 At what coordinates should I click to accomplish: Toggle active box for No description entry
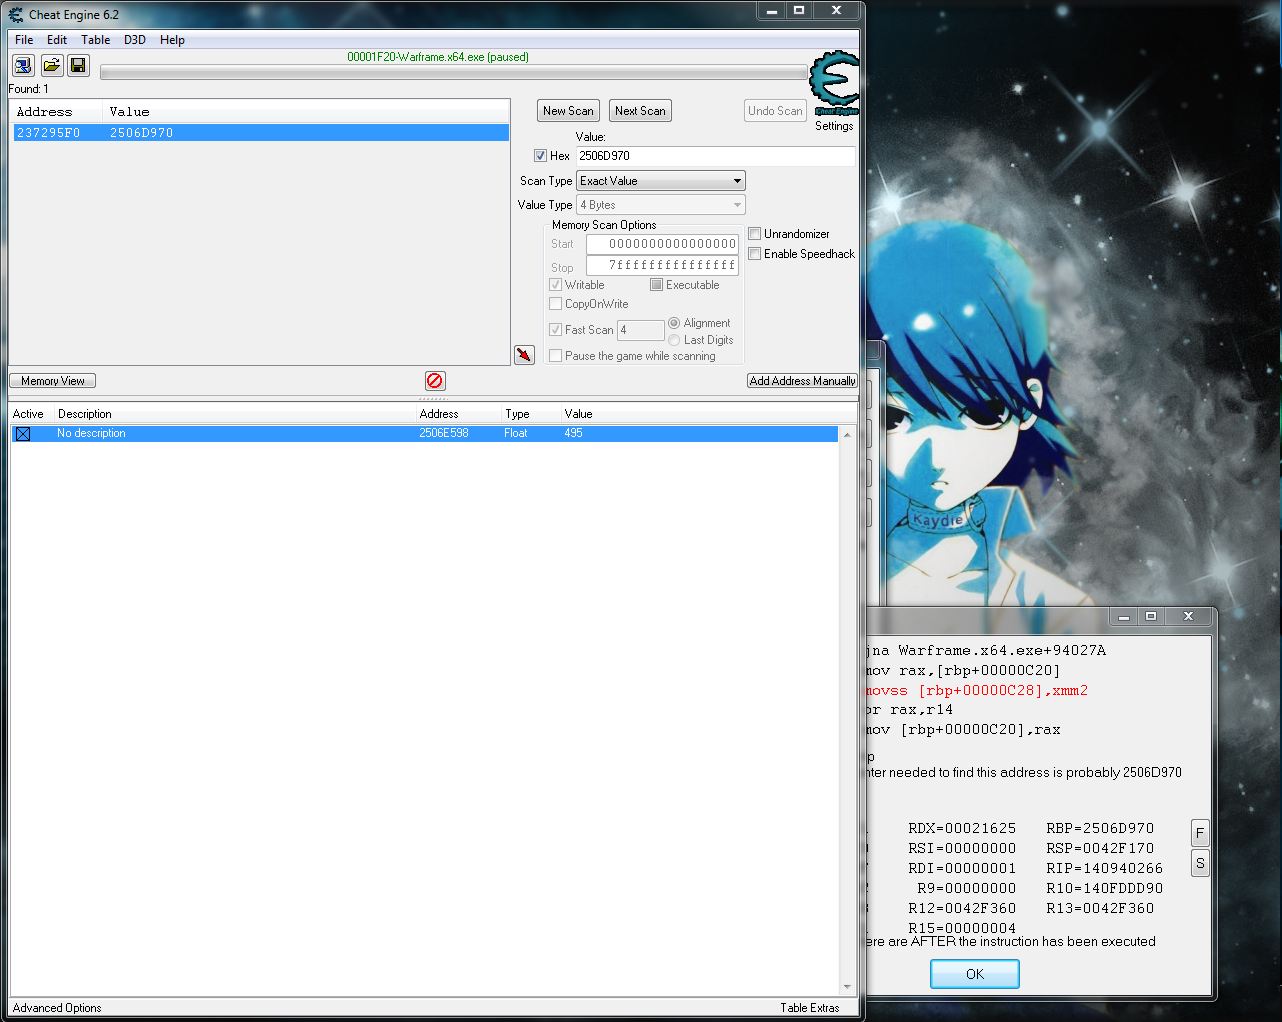tap(23, 434)
